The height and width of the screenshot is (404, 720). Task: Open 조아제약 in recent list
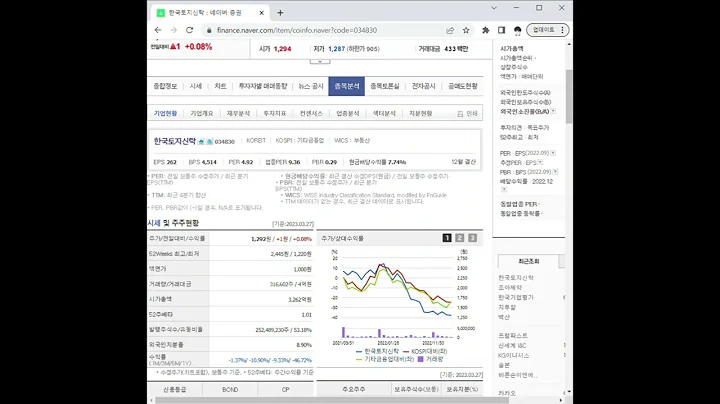[x=510, y=287]
